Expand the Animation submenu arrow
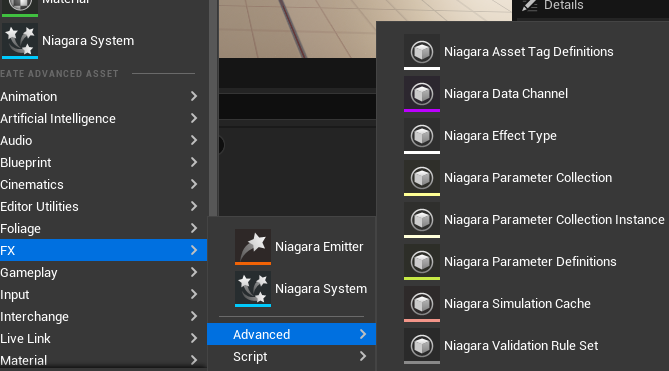This screenshot has width=669, height=371. [194, 96]
